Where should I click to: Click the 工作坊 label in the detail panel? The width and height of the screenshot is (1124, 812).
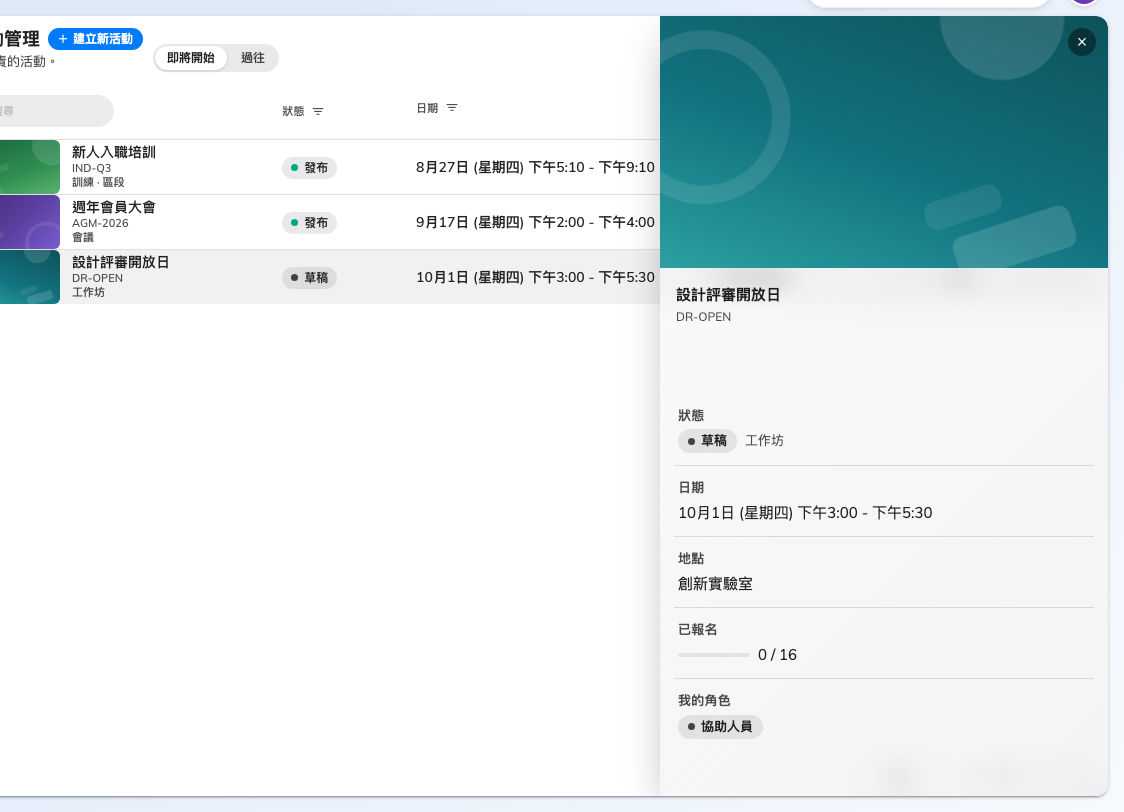(764, 441)
